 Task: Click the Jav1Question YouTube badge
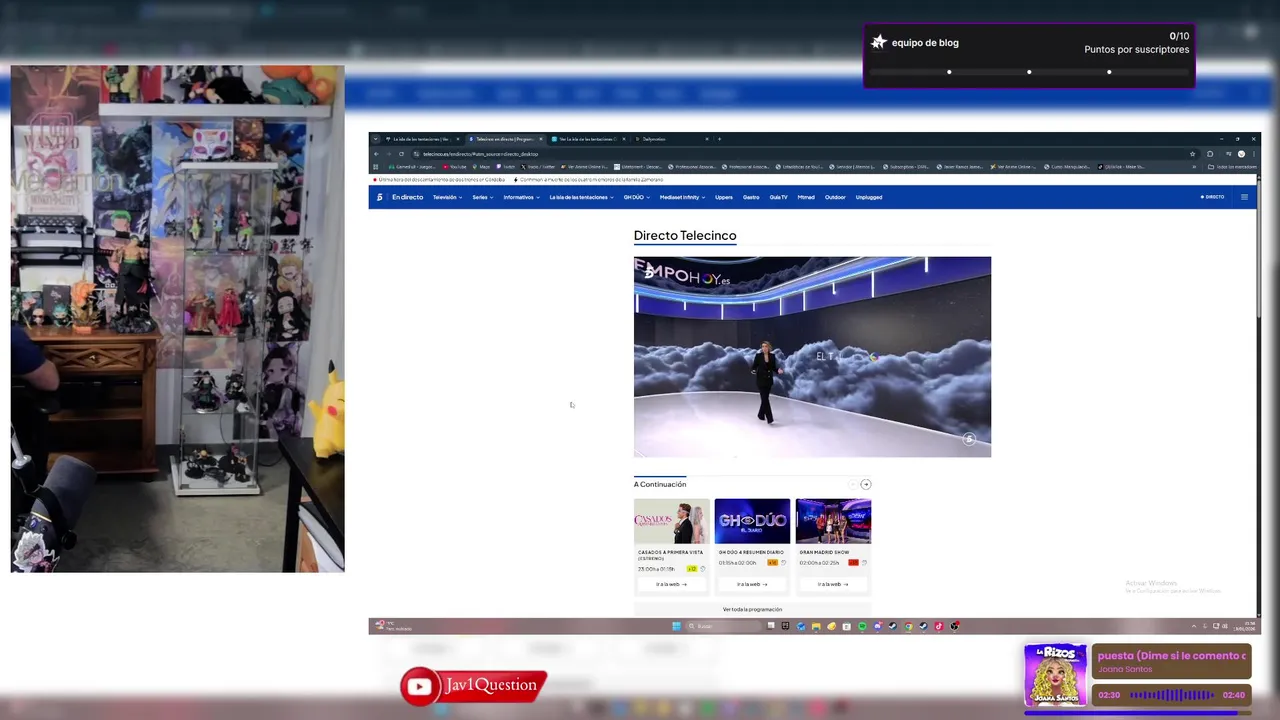pos(474,685)
